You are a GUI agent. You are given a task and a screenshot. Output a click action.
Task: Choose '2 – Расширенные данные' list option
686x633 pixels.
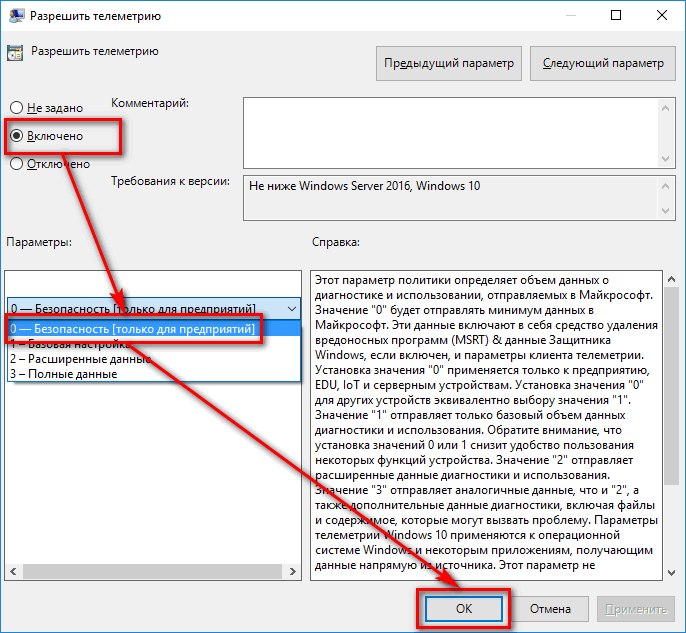click(154, 359)
